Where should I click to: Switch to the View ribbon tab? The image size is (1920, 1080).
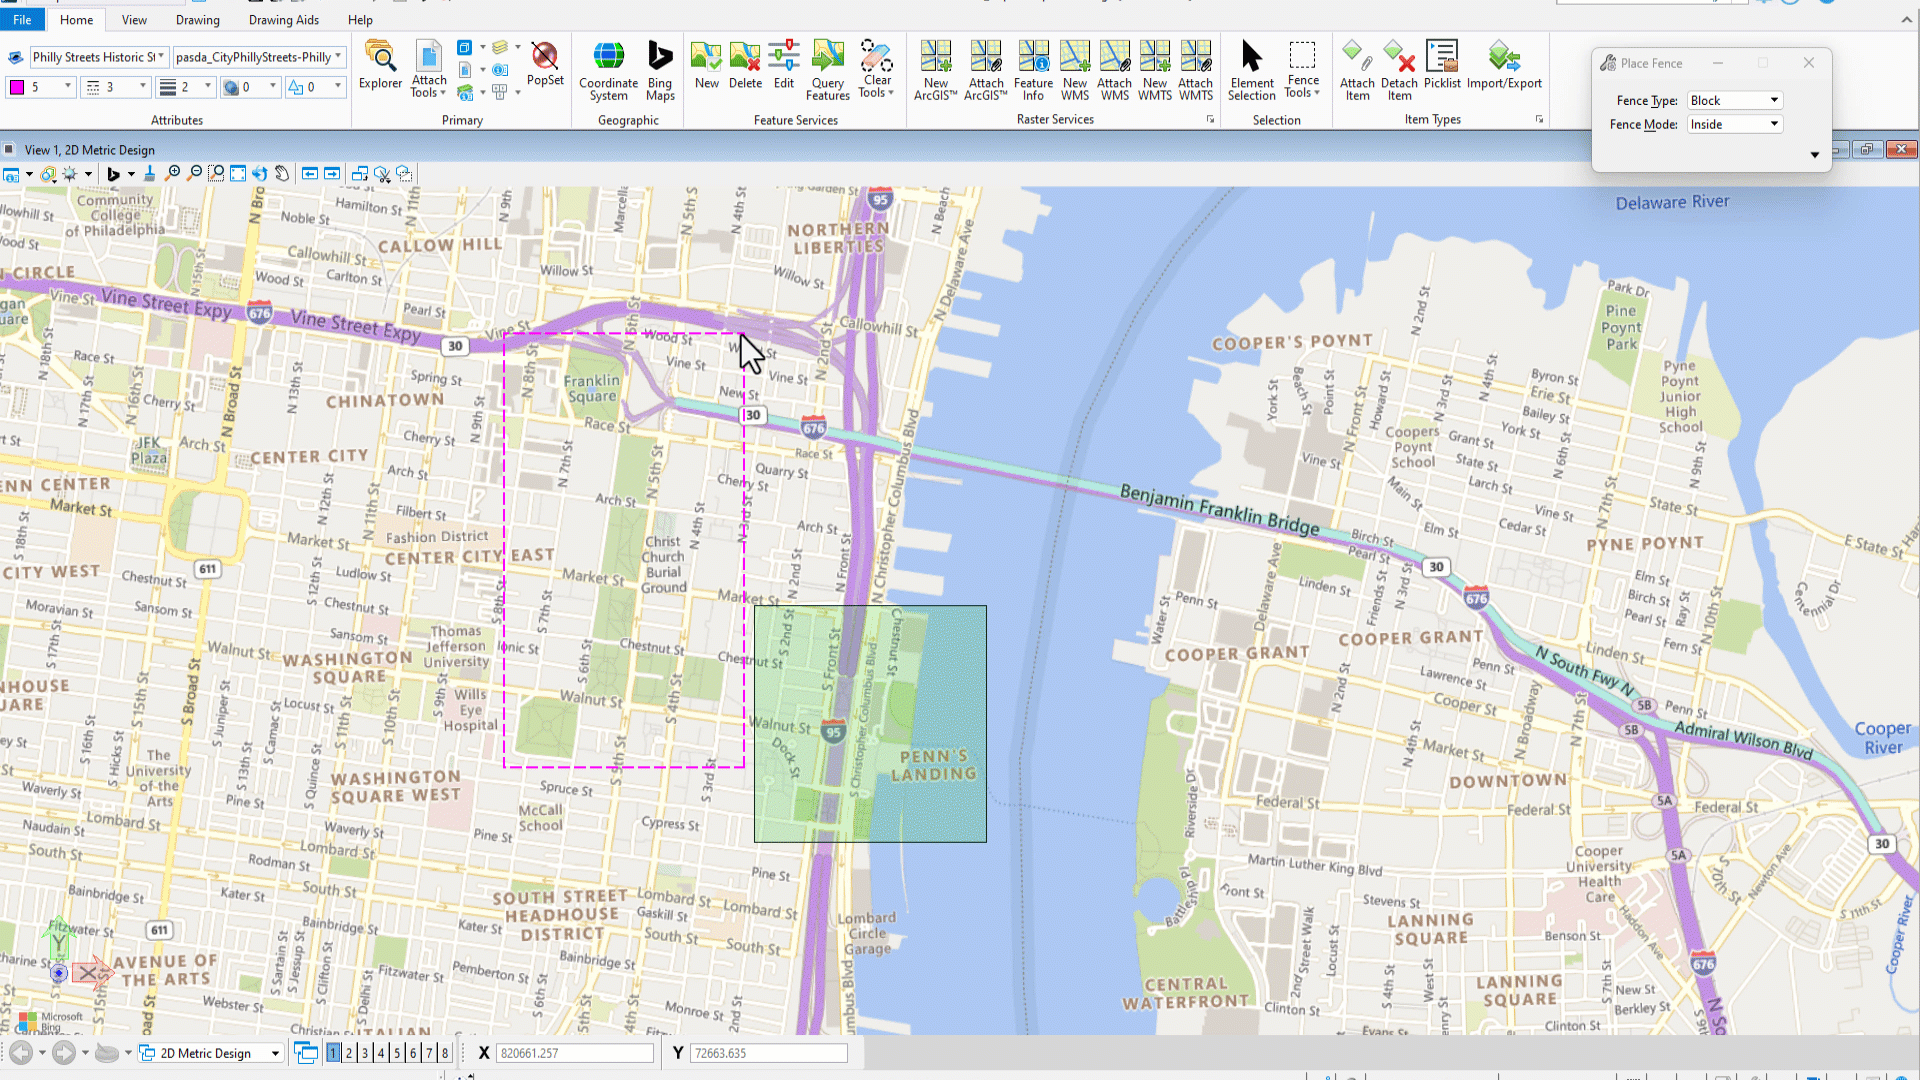pos(134,20)
